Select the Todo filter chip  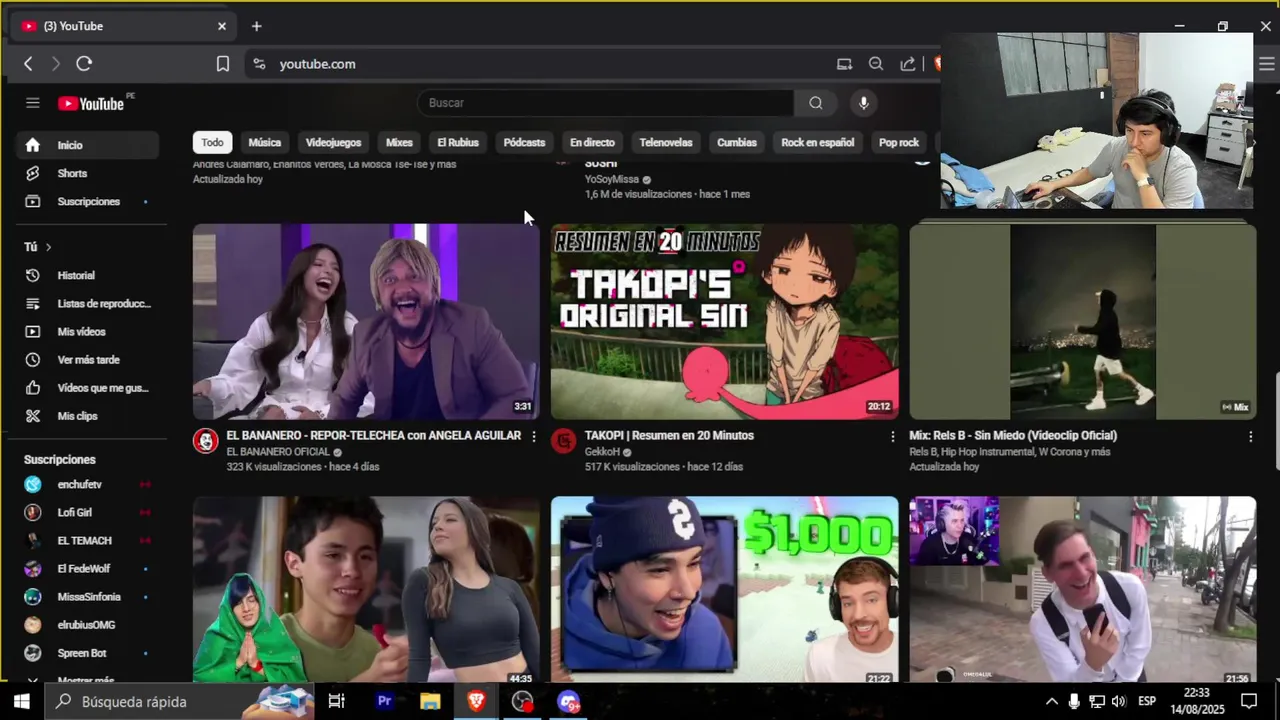click(x=212, y=142)
